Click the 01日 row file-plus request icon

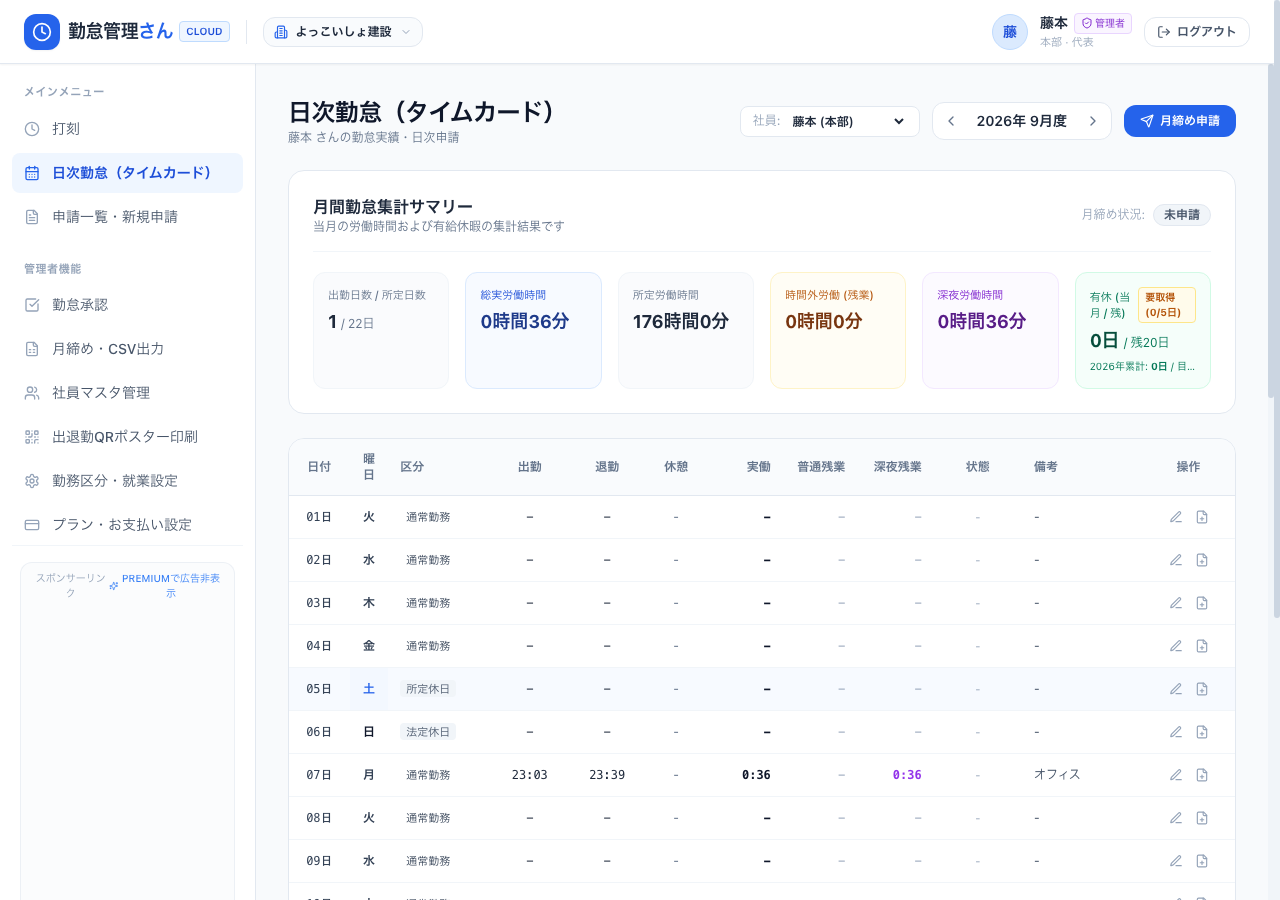click(1202, 517)
